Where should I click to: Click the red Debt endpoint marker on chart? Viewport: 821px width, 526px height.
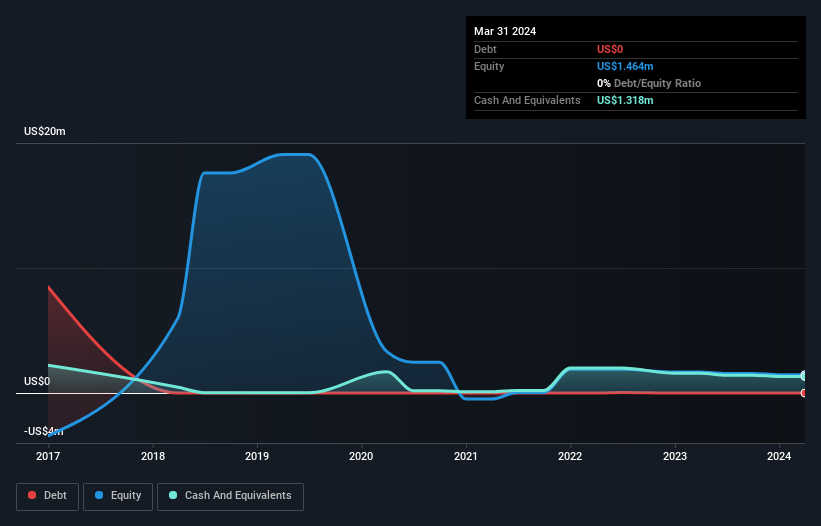click(x=804, y=393)
